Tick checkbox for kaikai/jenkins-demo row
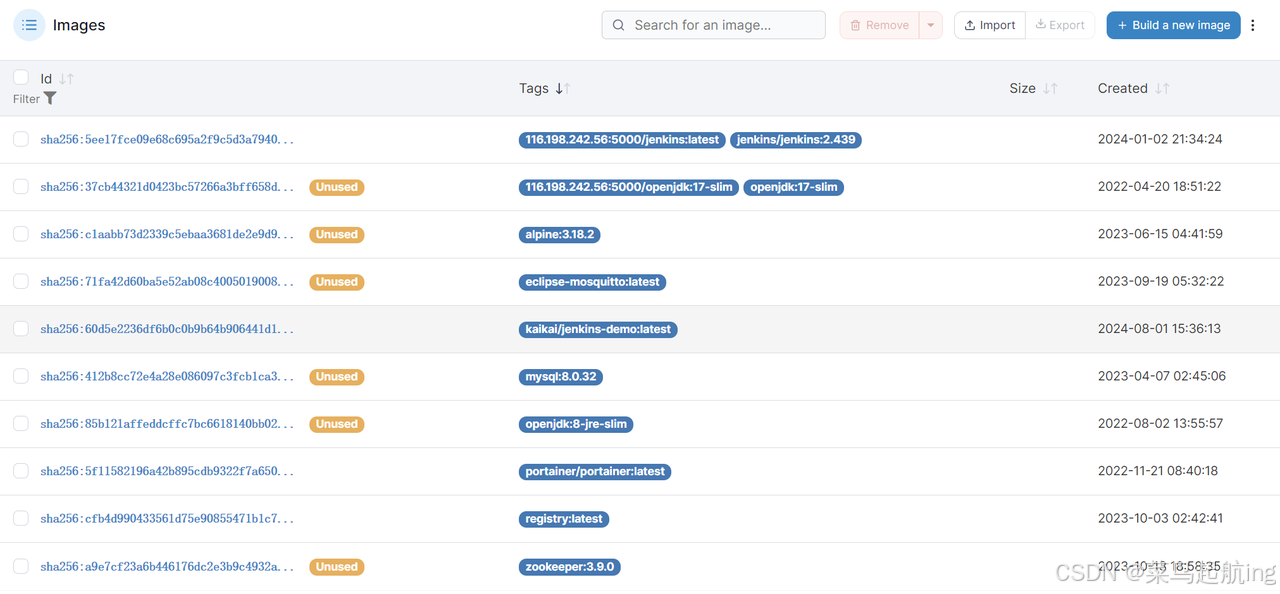Image resolution: width=1280 pixels, height=594 pixels. pyautogui.click(x=21, y=328)
